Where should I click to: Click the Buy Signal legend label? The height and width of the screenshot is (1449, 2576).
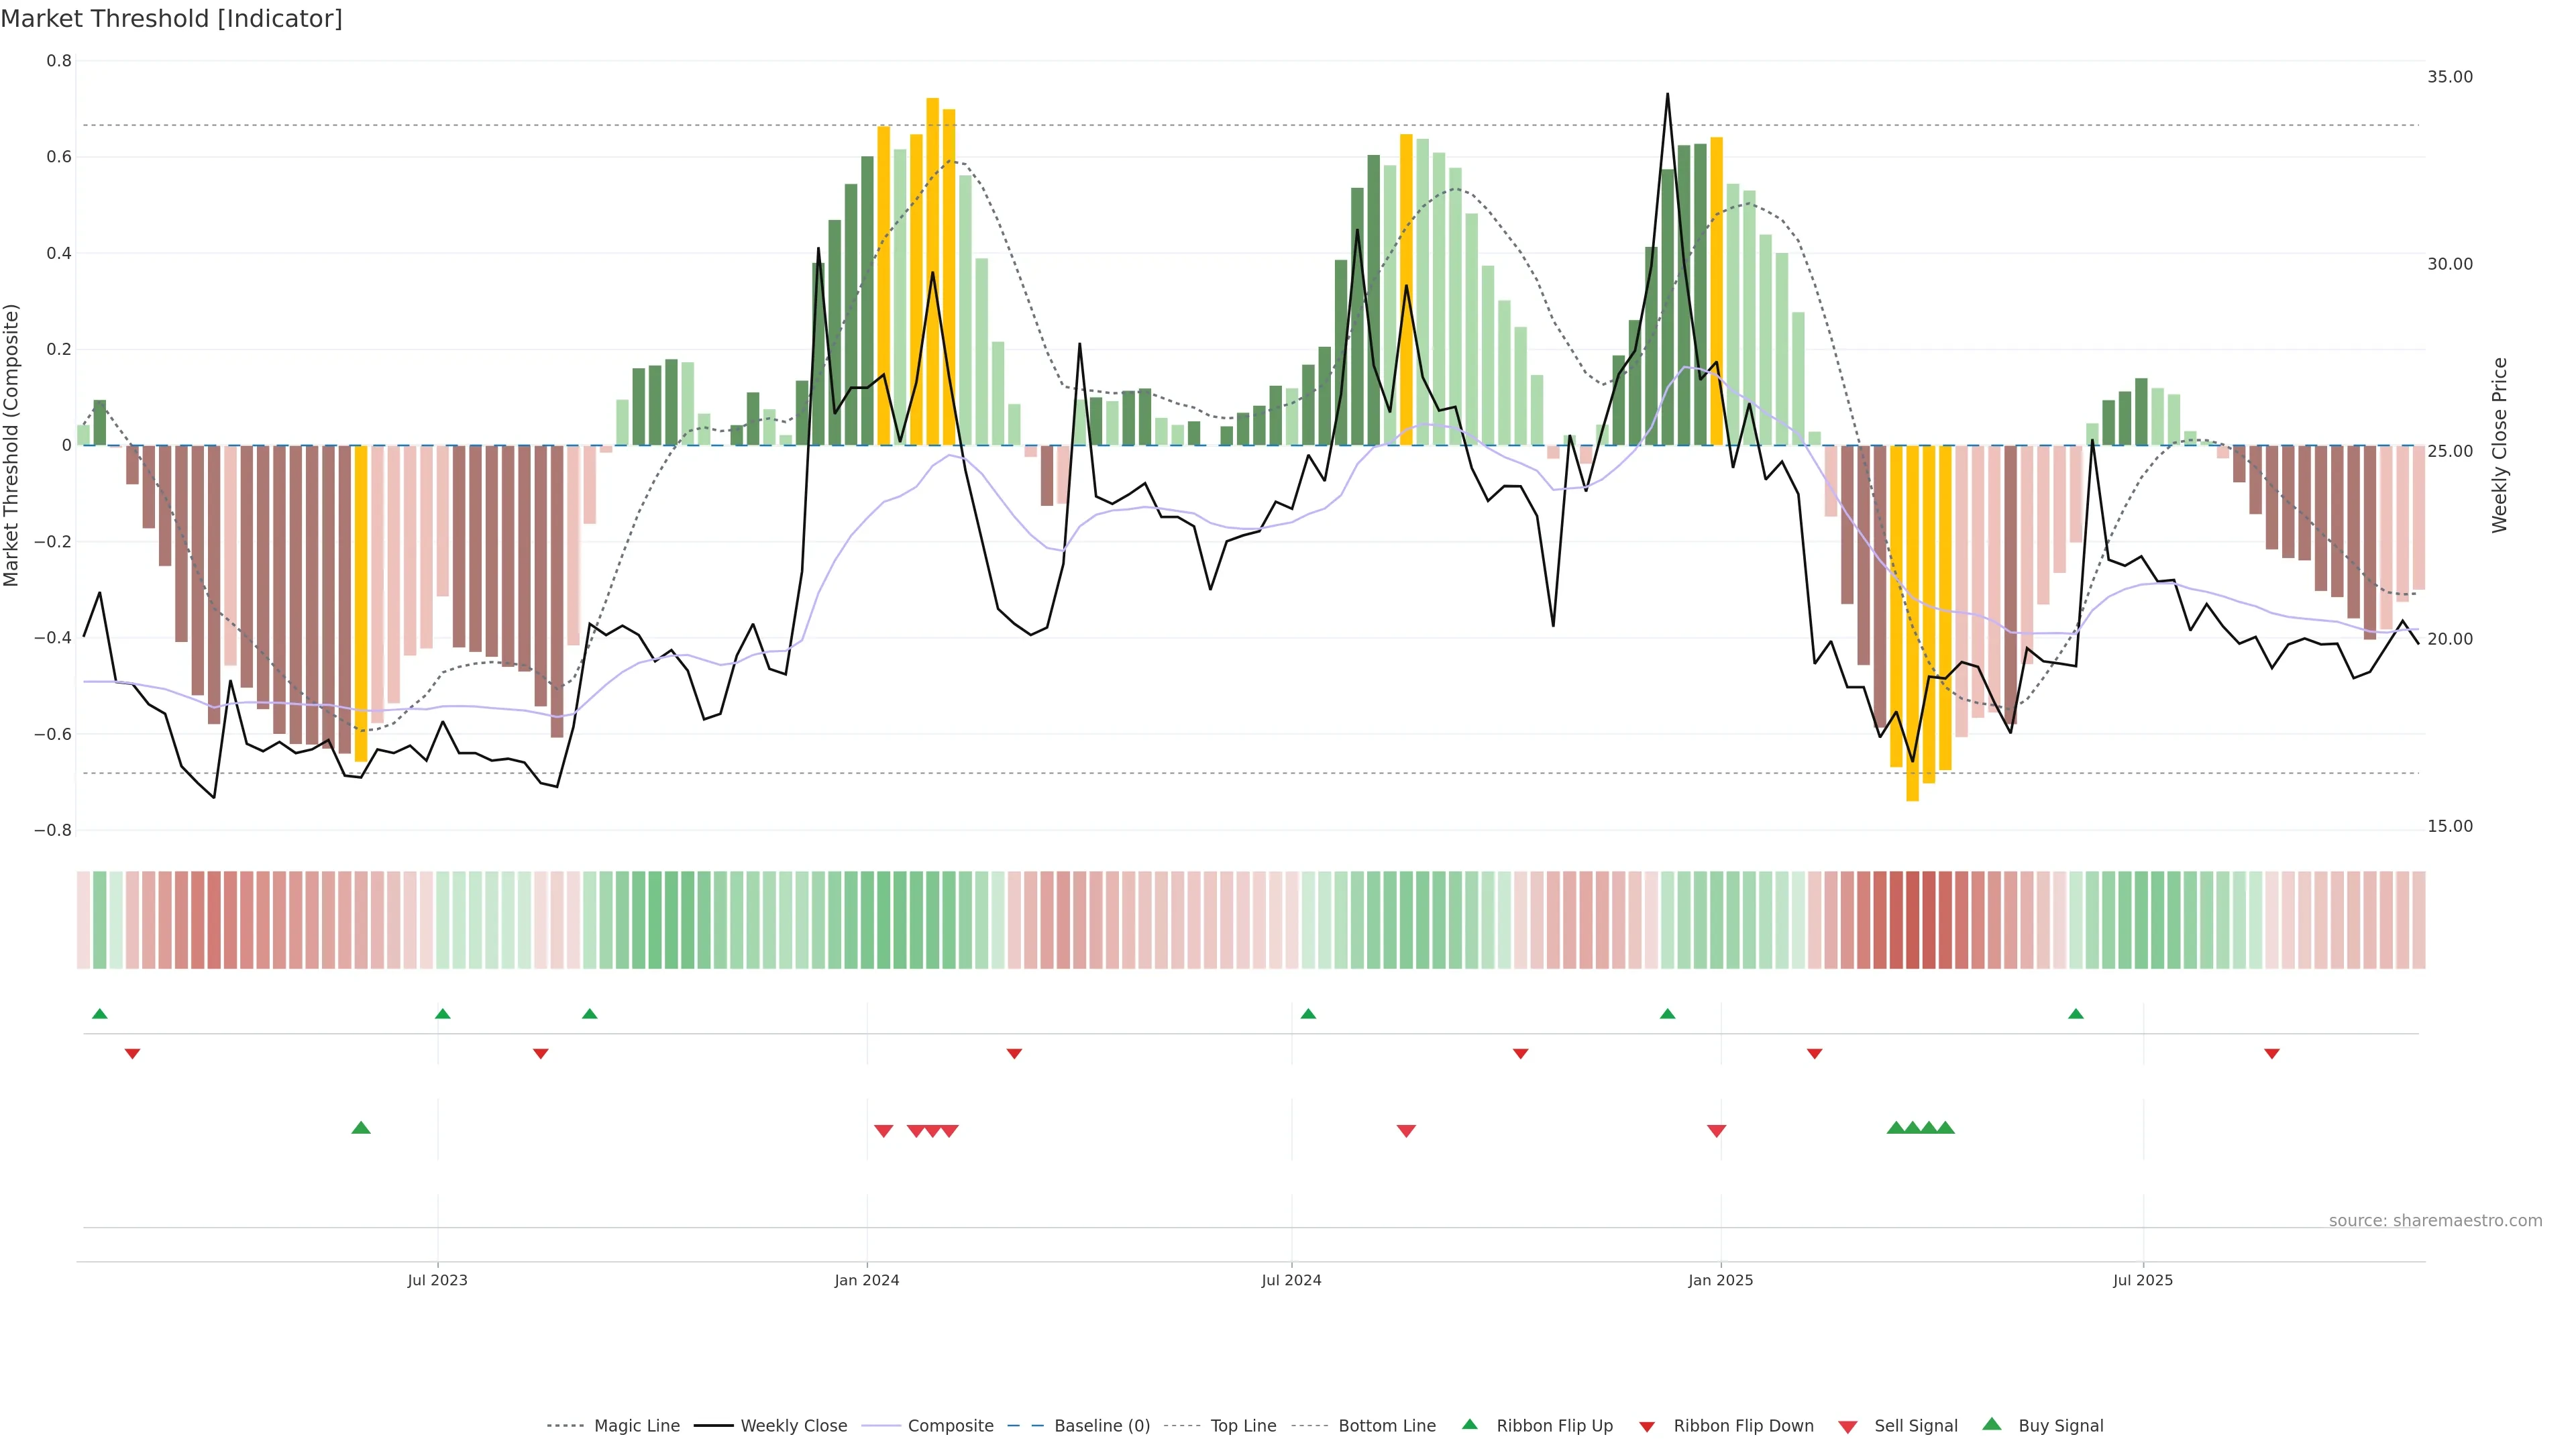coord(2060,1426)
